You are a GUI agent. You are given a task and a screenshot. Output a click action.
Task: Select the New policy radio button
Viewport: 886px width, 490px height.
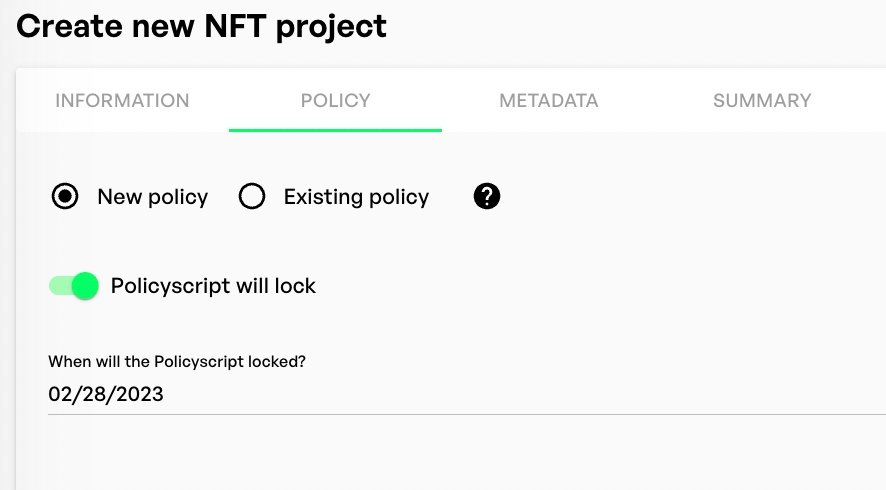[65, 197]
